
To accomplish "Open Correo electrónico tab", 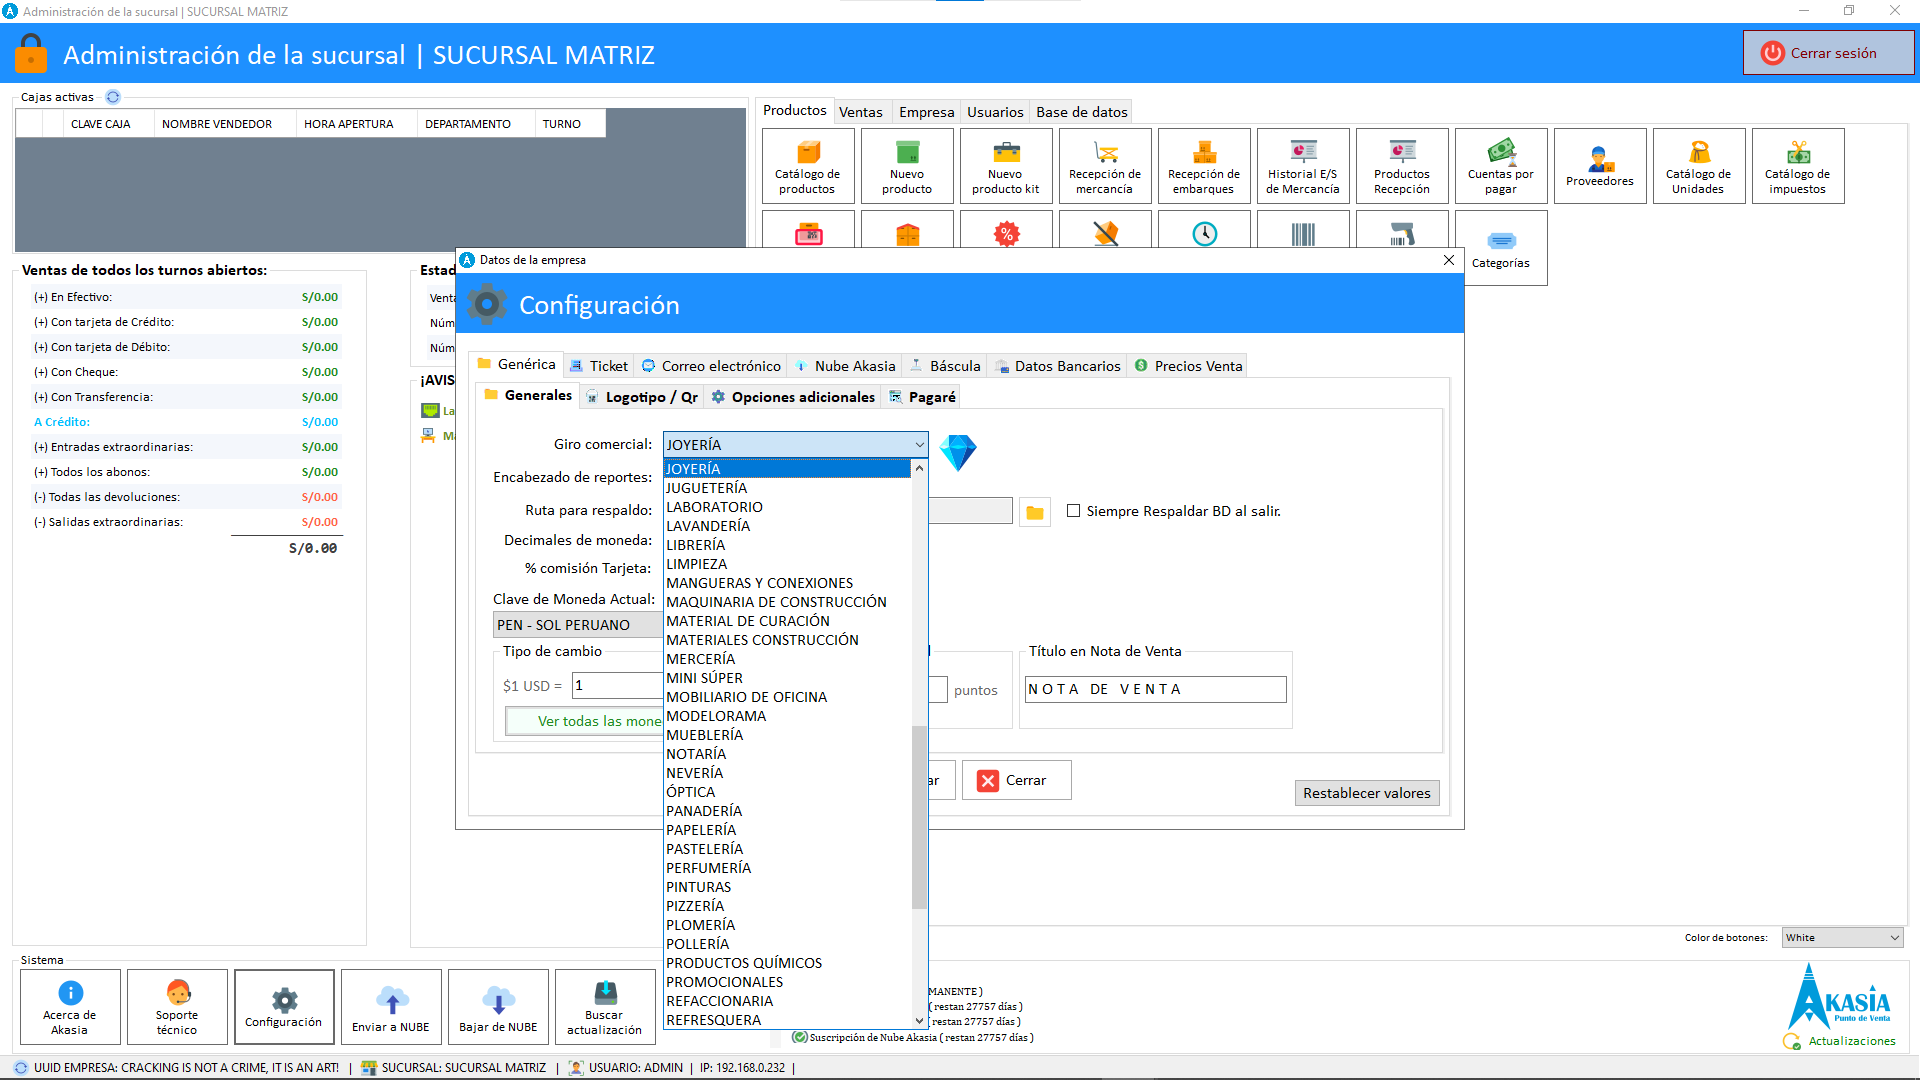I will click(711, 366).
